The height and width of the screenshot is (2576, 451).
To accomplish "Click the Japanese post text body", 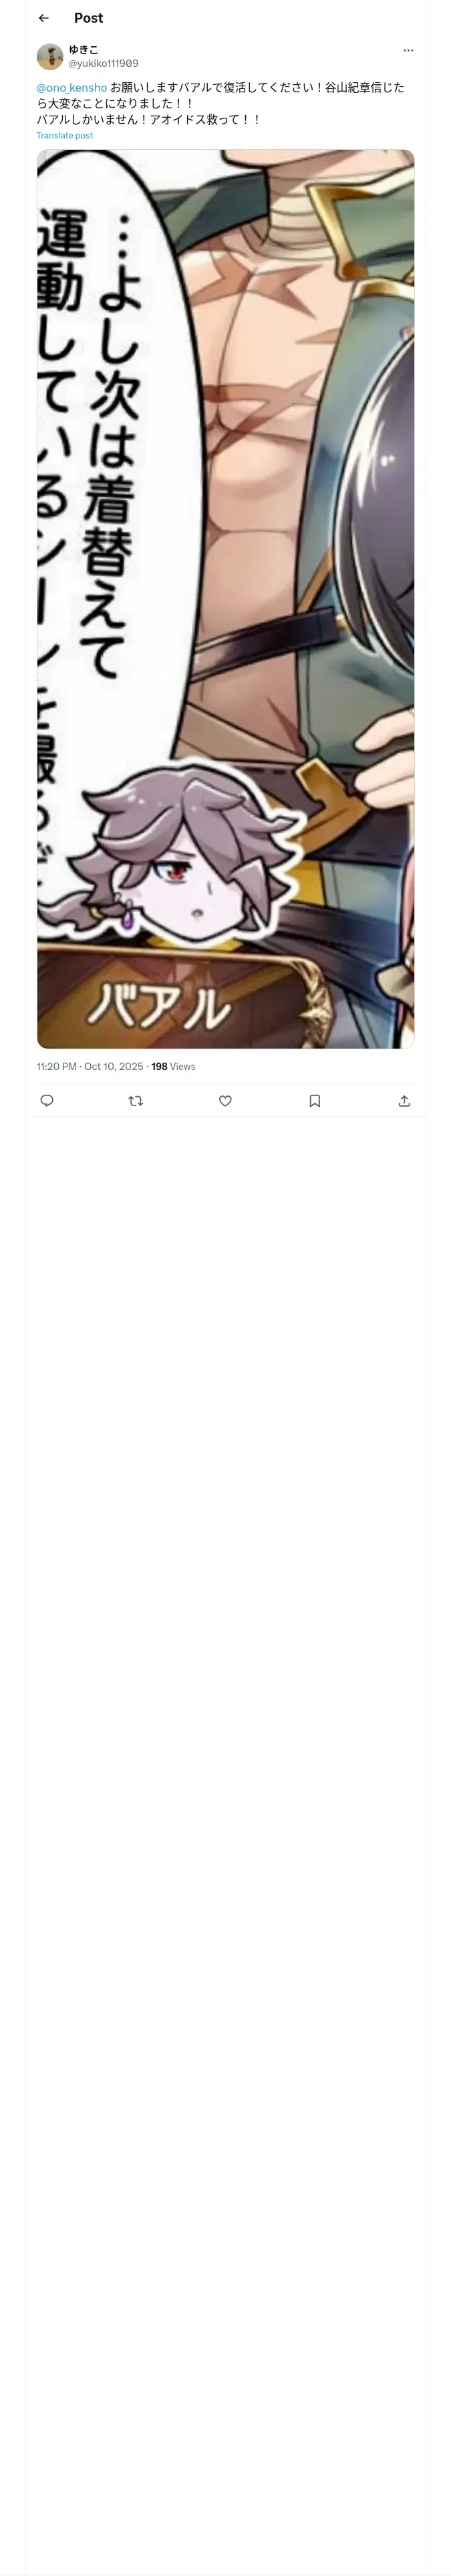I will pyautogui.click(x=220, y=103).
